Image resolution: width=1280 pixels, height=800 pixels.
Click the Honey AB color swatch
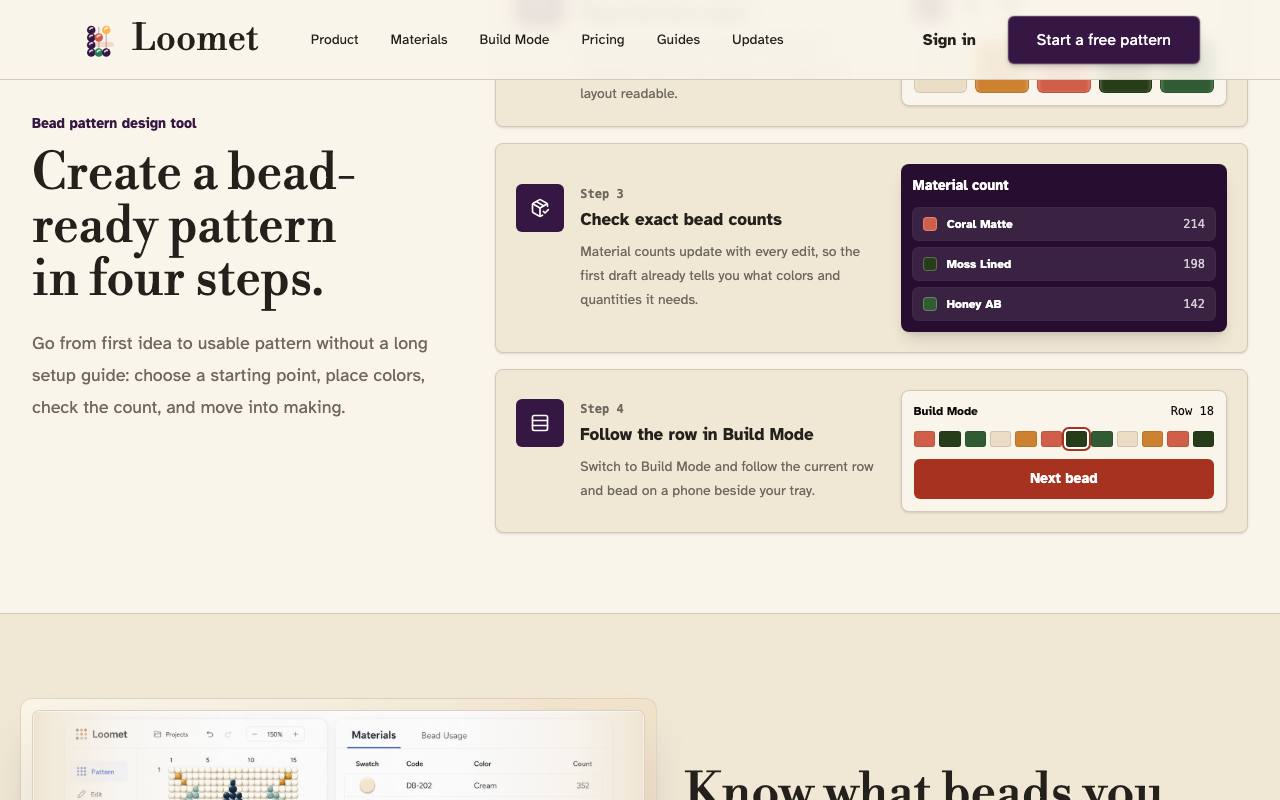coord(930,304)
